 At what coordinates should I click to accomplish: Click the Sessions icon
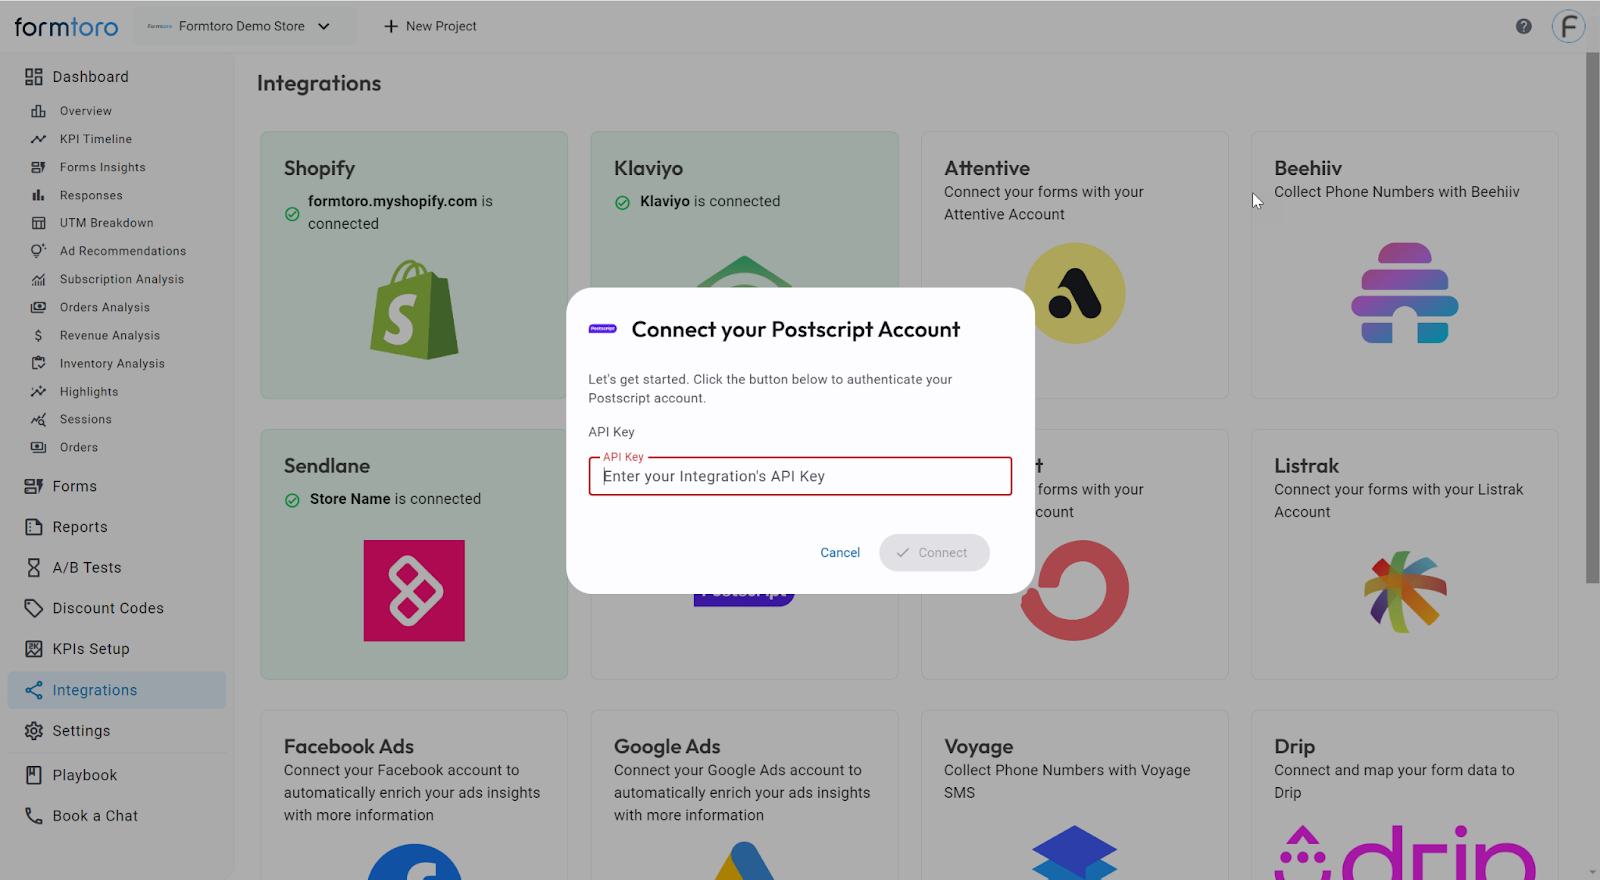click(x=38, y=419)
